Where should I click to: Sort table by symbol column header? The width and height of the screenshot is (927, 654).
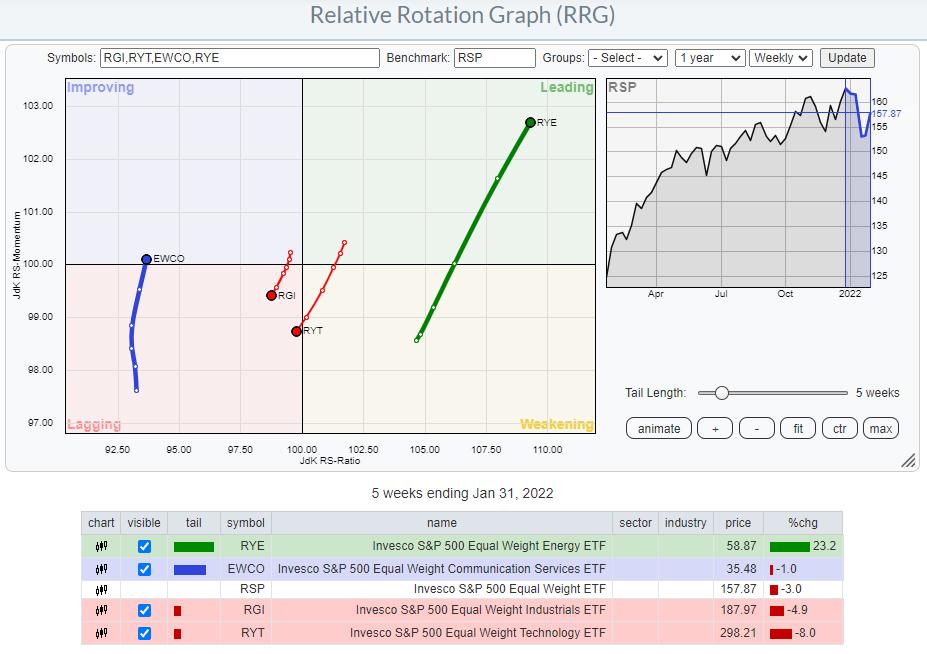click(245, 523)
